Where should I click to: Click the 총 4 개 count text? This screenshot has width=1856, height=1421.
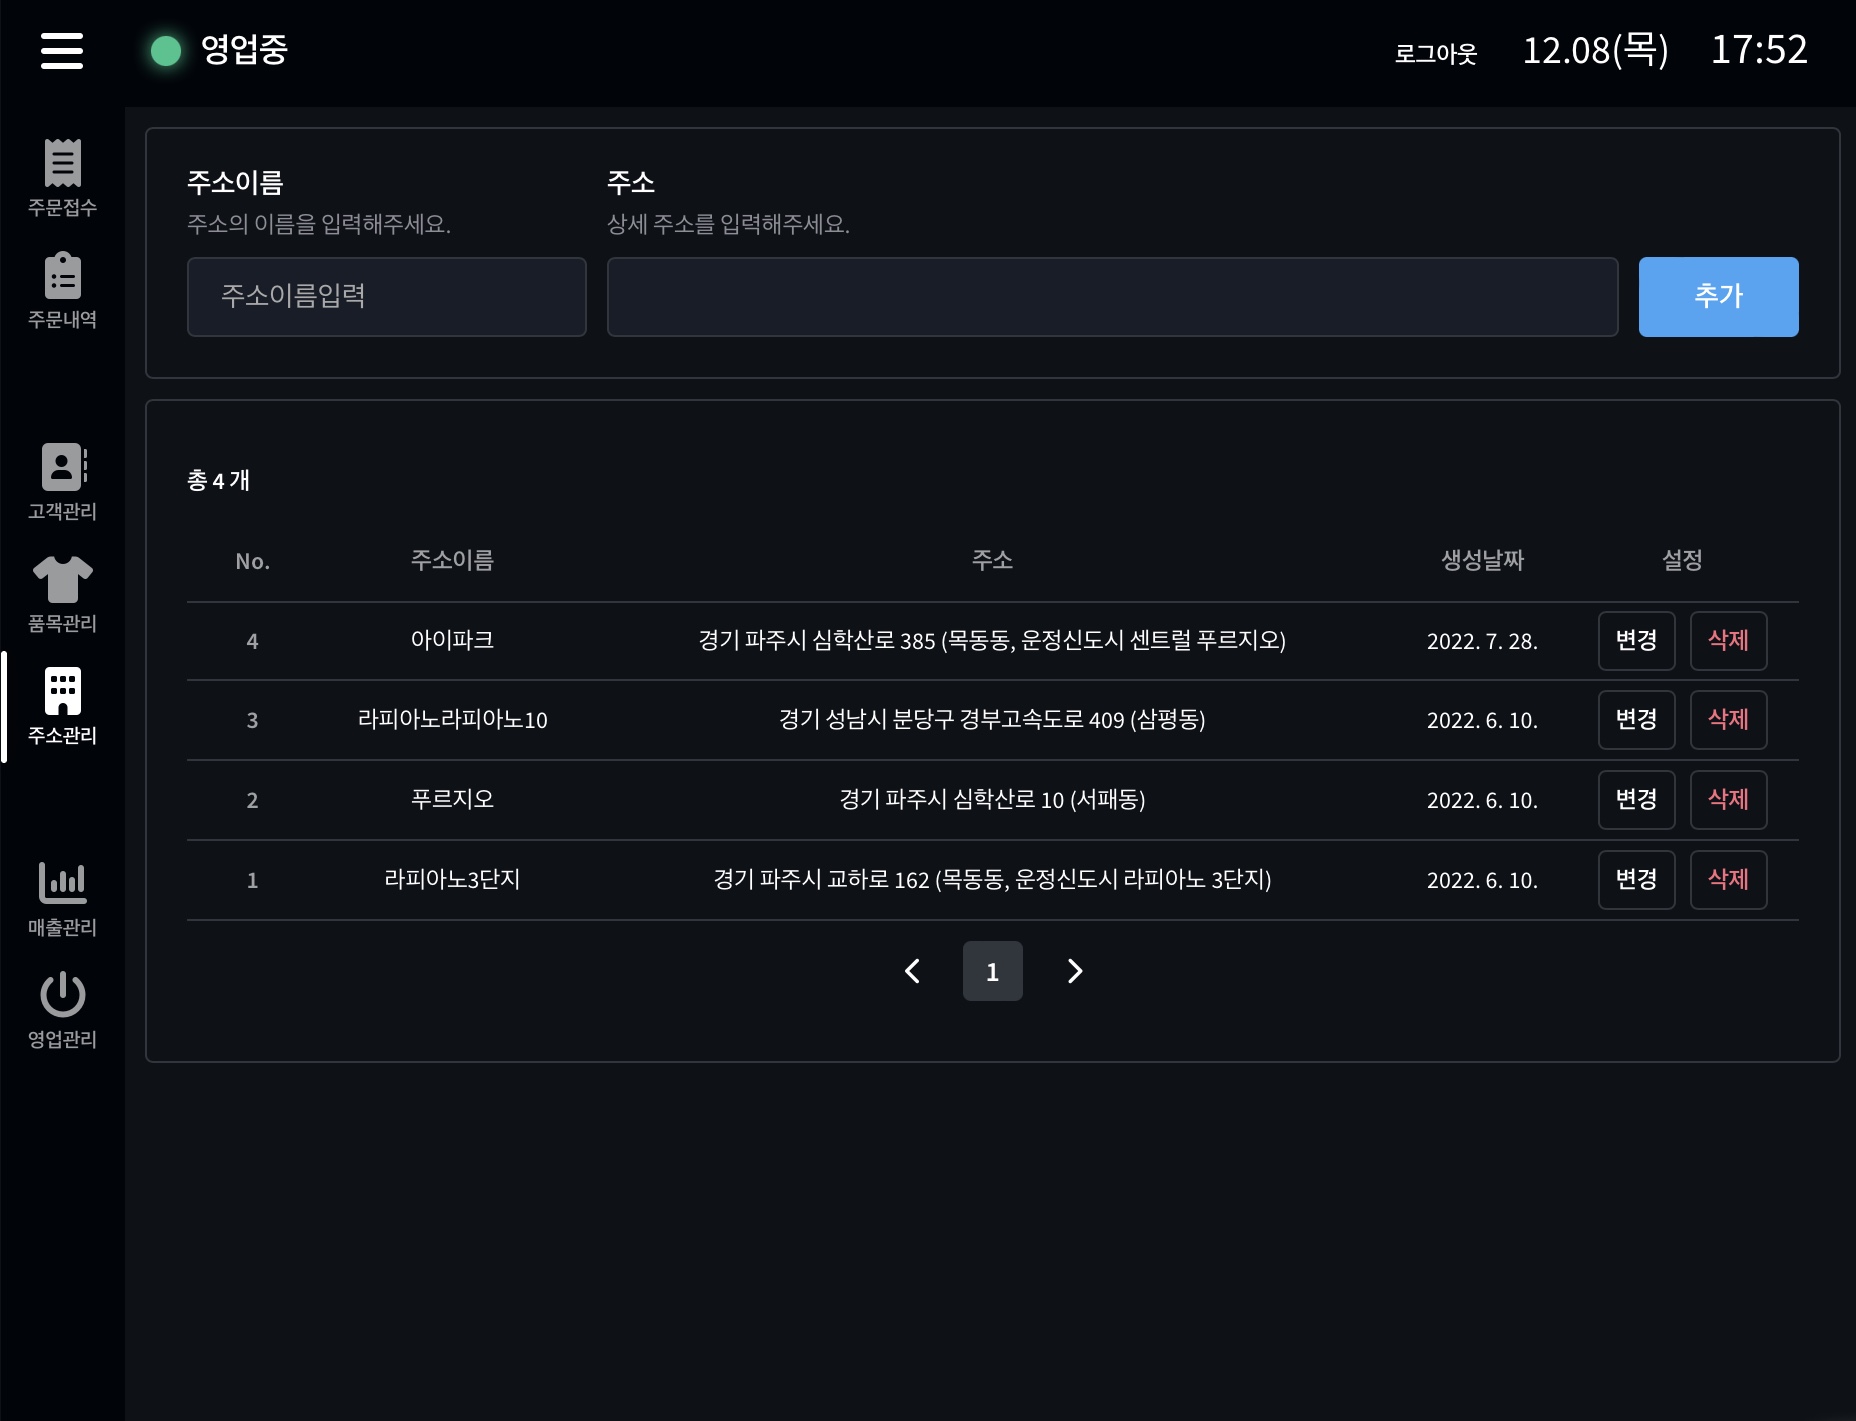[218, 481]
